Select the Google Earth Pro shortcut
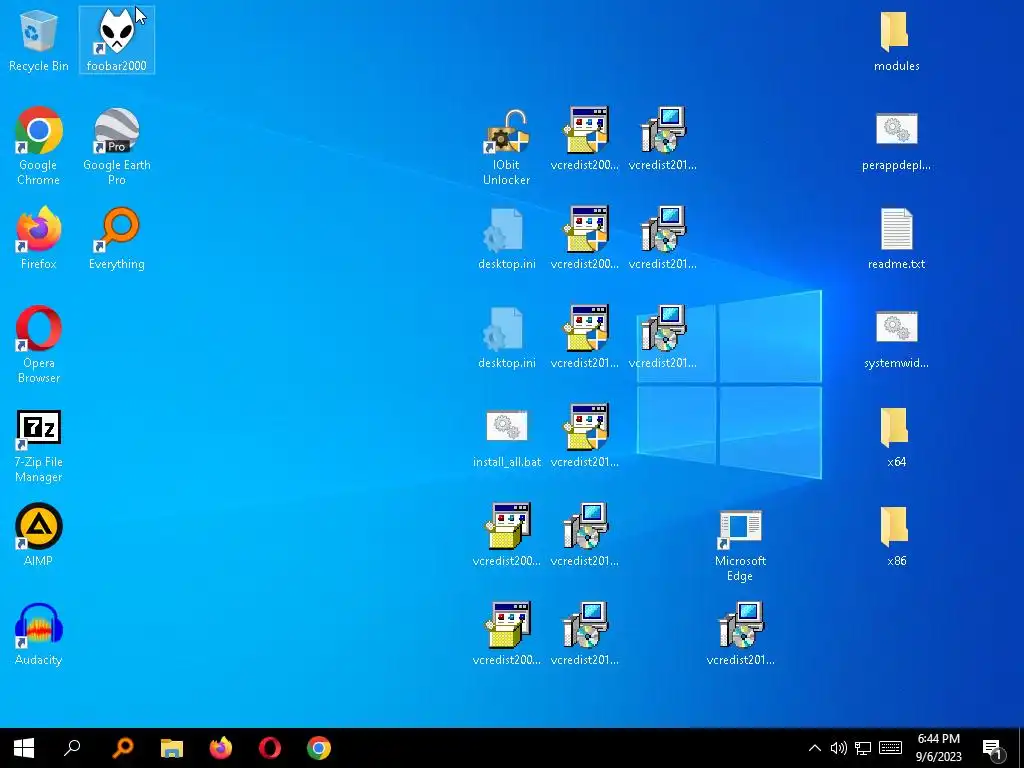This screenshot has width=1024, height=768. pos(116,146)
